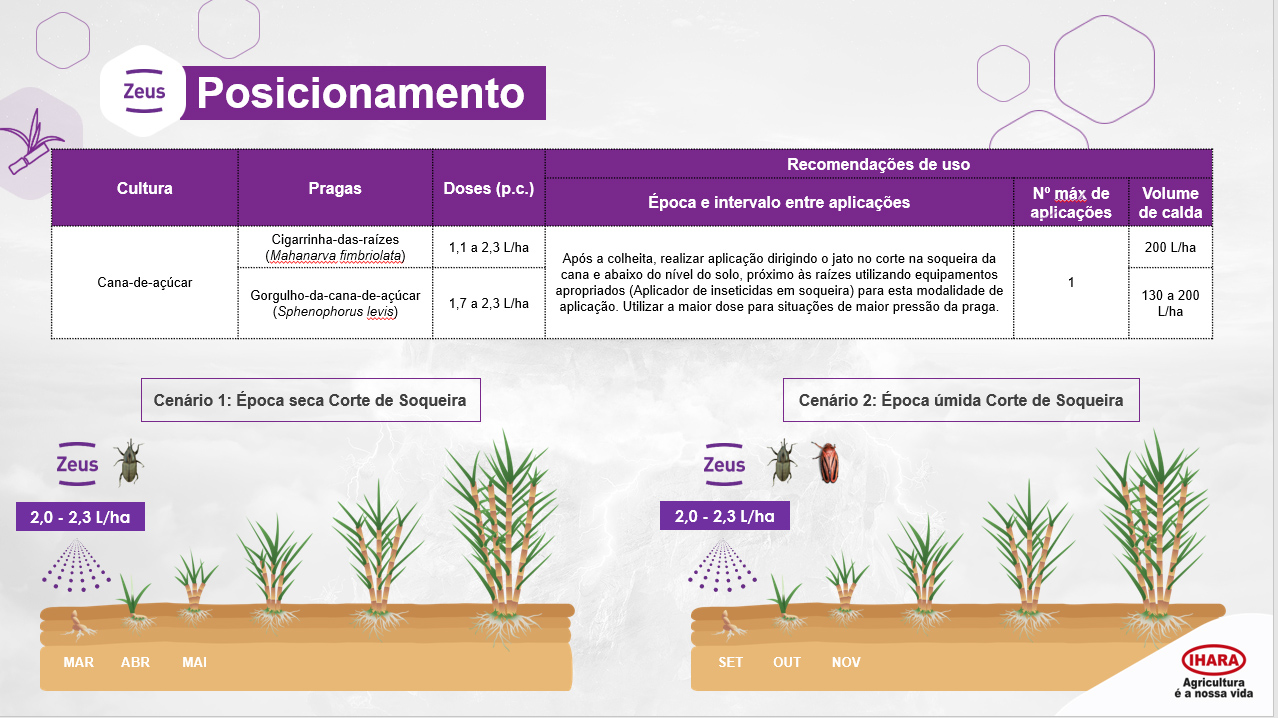The height and width of the screenshot is (718, 1278).
Task: Select the Recomendações de uso header cell
Action: coord(878,164)
